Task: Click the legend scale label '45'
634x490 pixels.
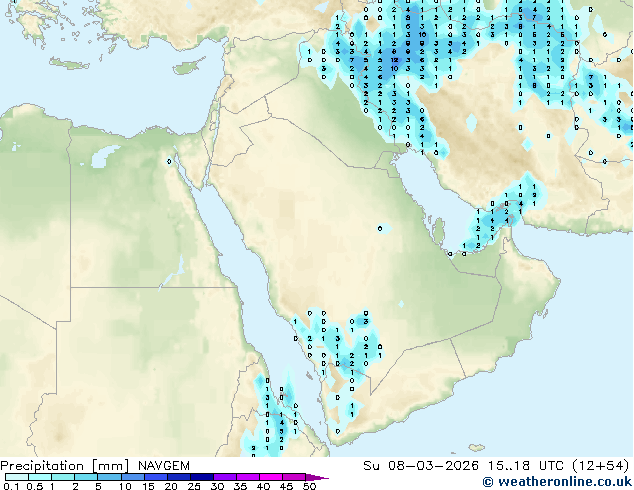Action: (x=286, y=486)
